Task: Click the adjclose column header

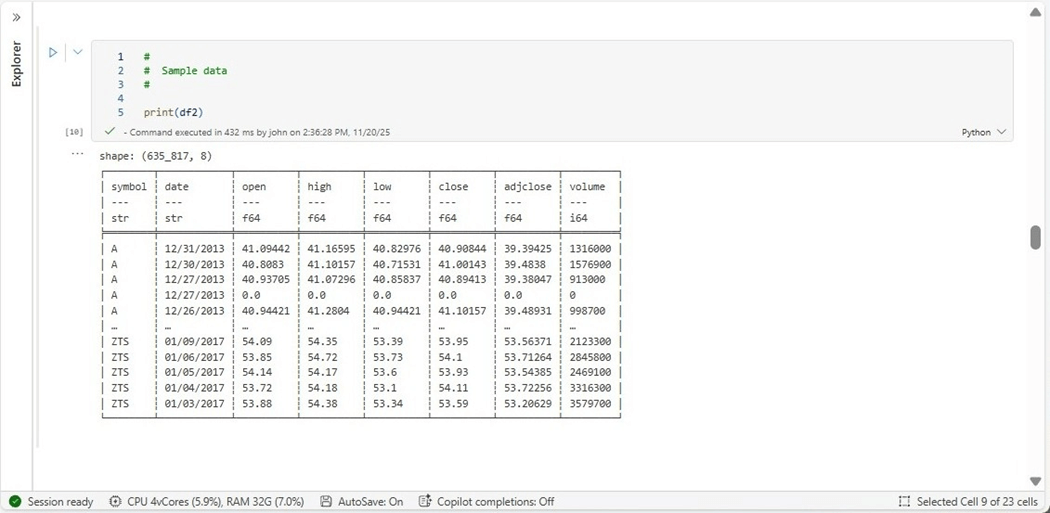Action: click(528, 187)
